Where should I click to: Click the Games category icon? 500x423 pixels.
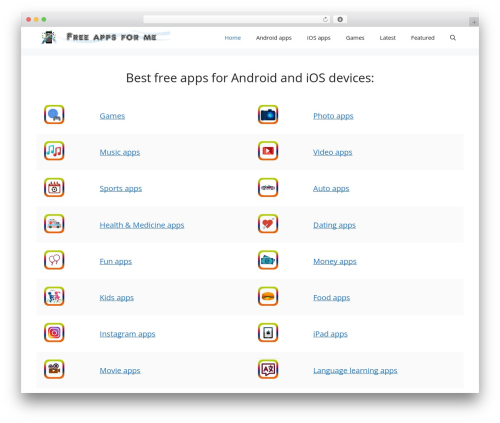pyautogui.click(x=54, y=115)
